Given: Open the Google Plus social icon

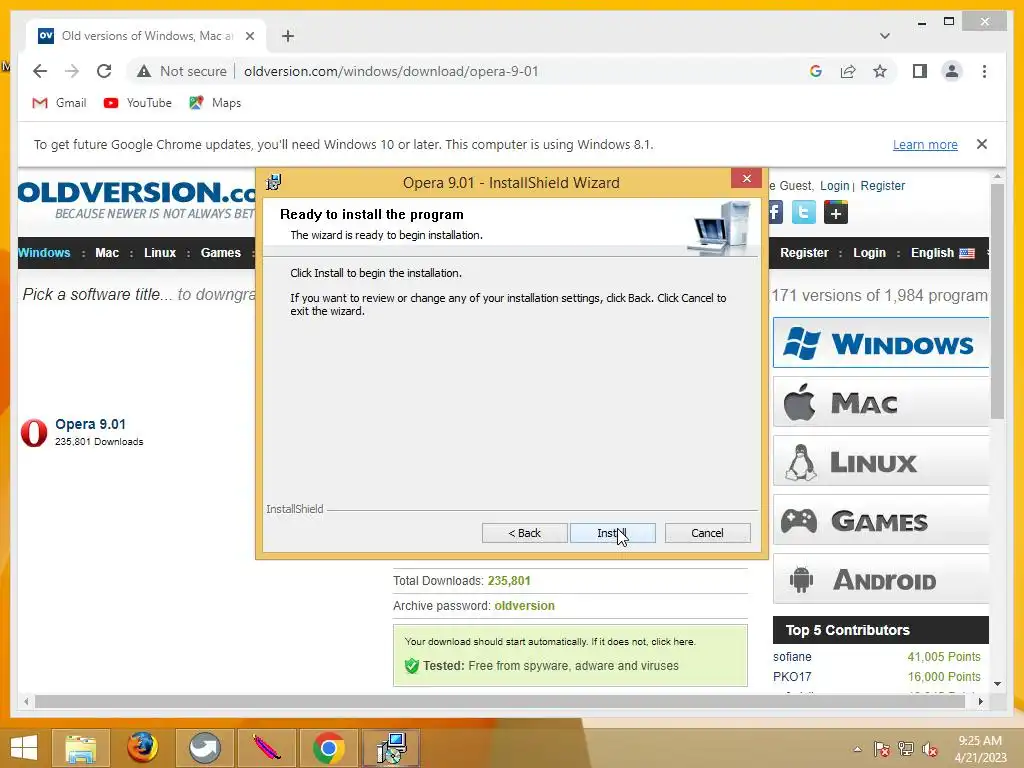Looking at the screenshot, I should point(835,212).
